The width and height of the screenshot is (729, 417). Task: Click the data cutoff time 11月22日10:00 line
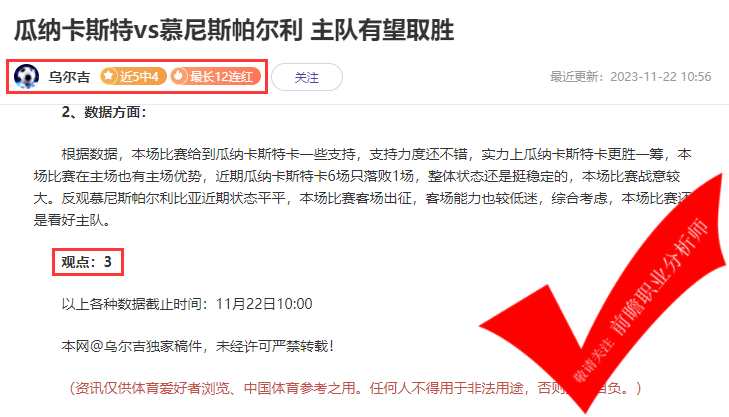(x=187, y=304)
